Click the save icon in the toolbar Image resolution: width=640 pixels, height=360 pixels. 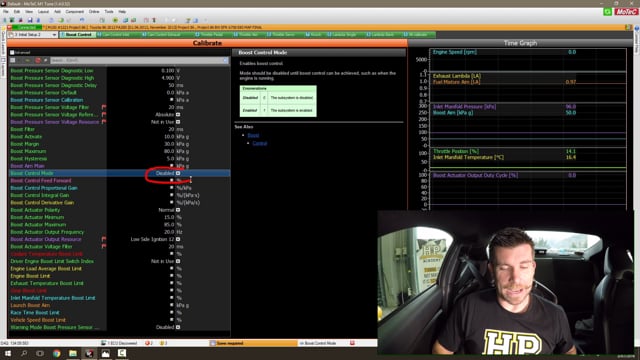click(30, 20)
